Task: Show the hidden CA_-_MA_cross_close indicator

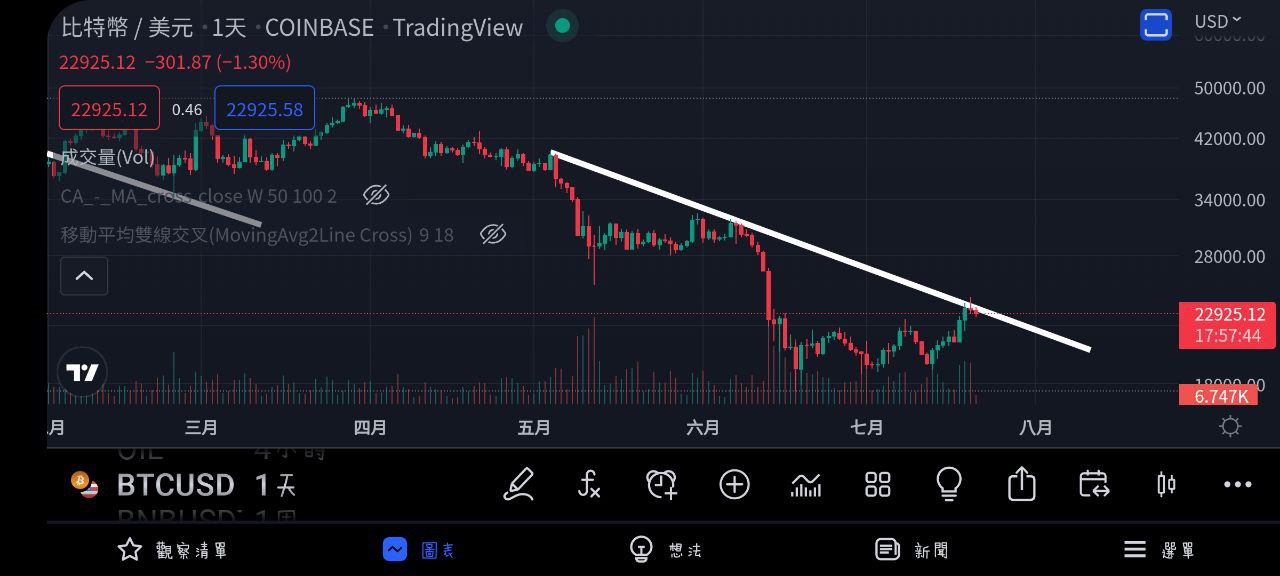Action: pyautogui.click(x=376, y=195)
